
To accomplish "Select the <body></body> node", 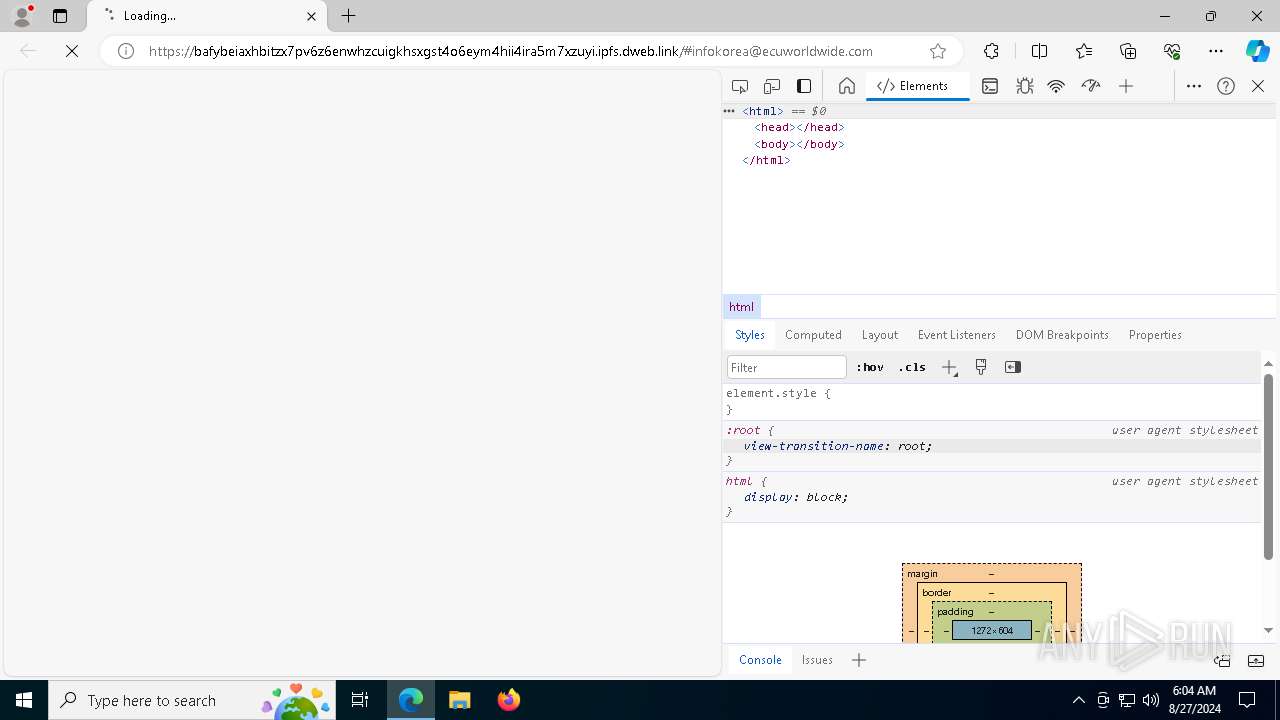I will [800, 144].
